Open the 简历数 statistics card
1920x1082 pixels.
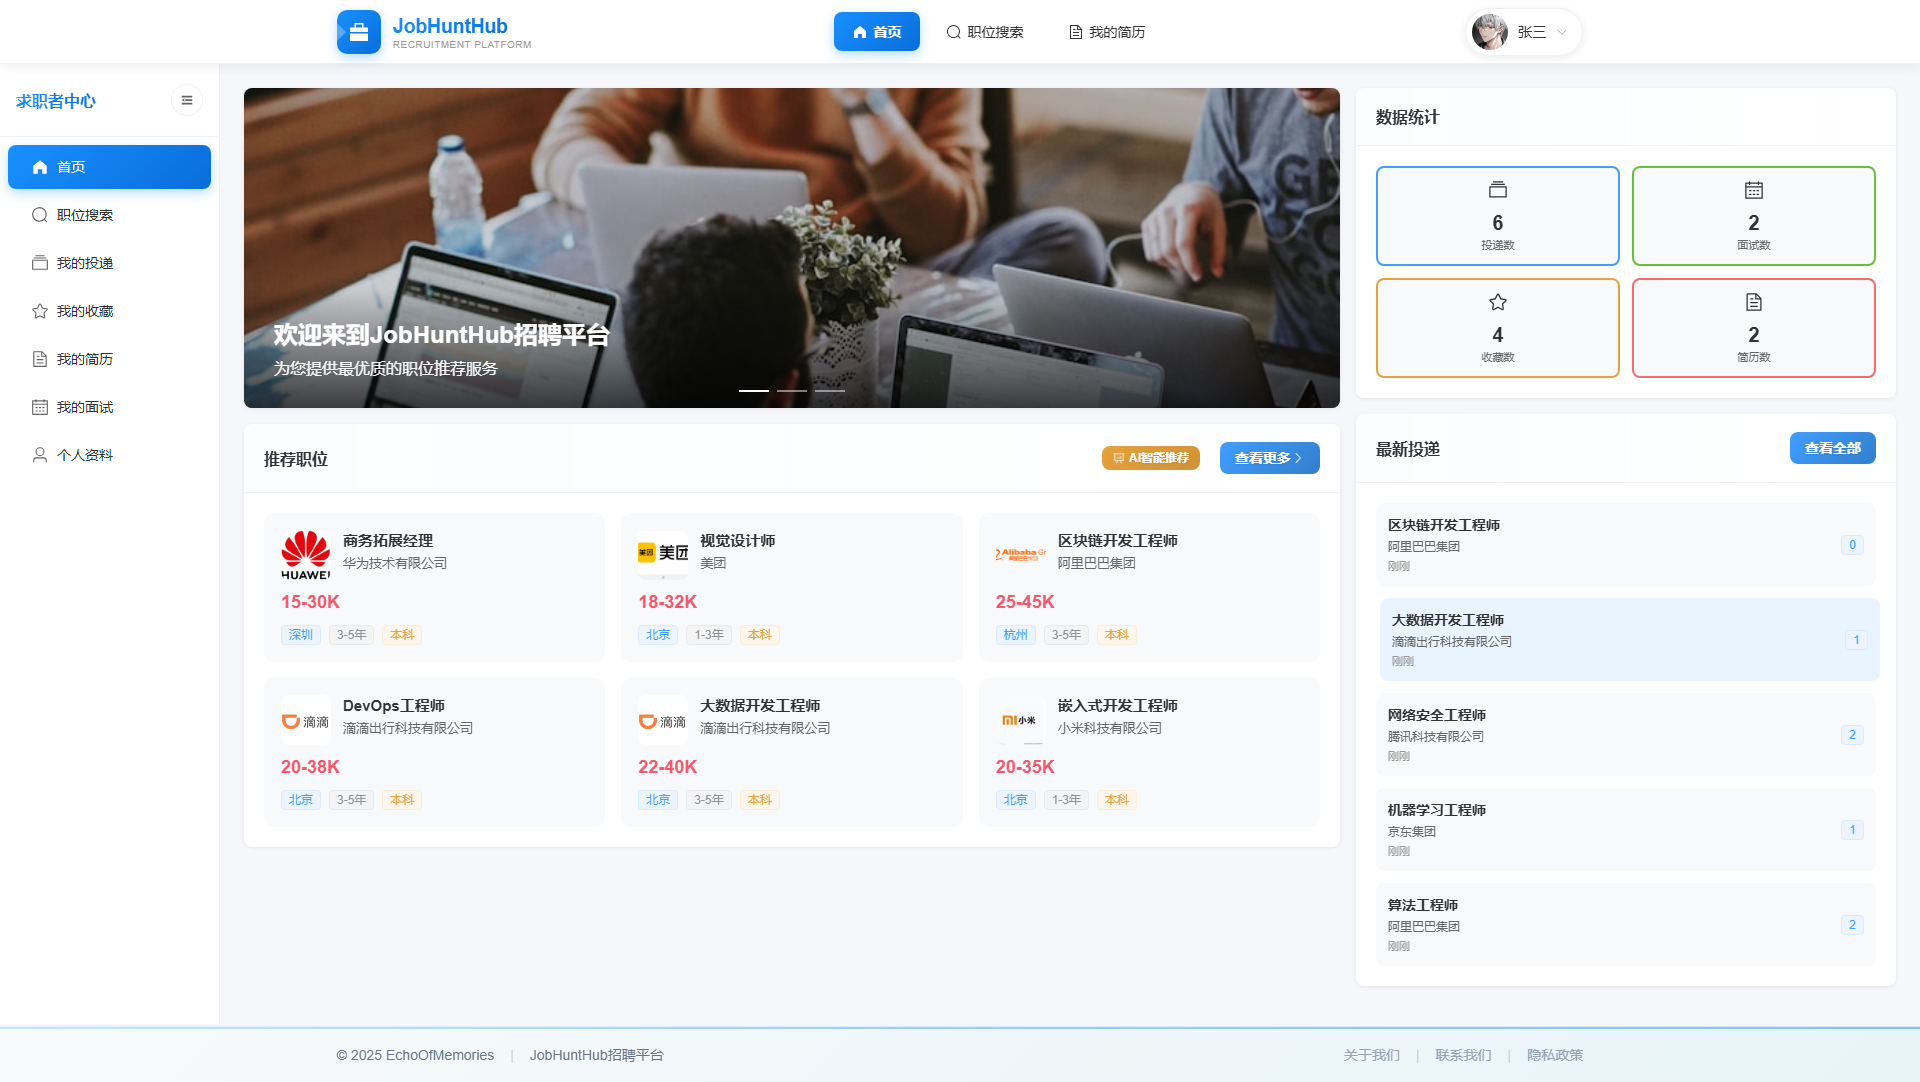1753,328
